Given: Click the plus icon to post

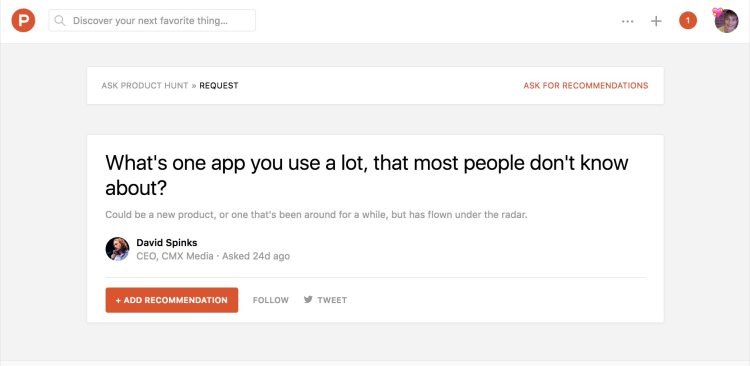Looking at the screenshot, I should tap(656, 21).
